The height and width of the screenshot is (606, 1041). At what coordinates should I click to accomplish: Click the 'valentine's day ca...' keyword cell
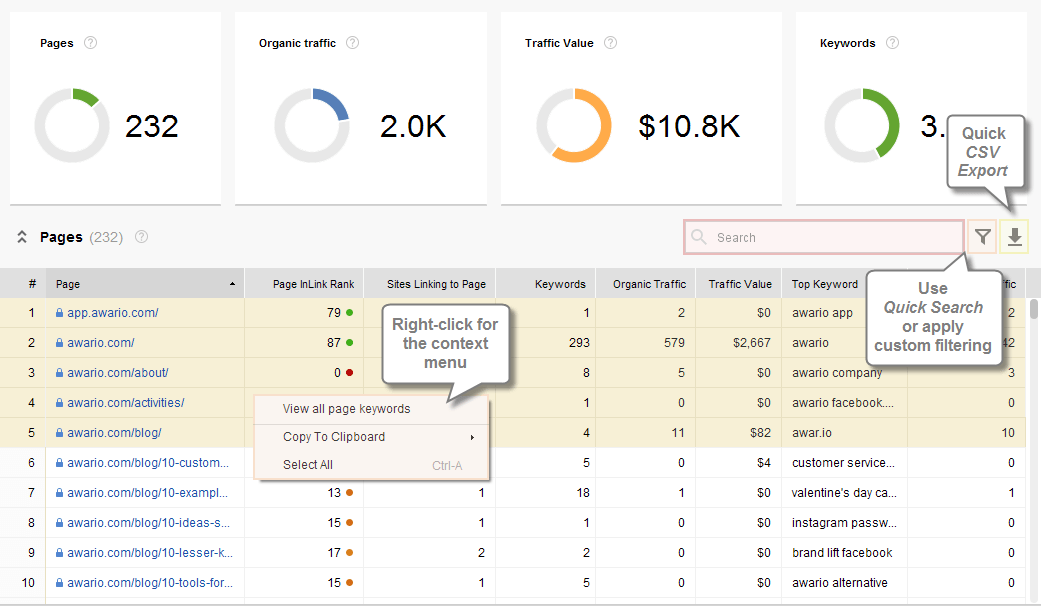(x=844, y=492)
